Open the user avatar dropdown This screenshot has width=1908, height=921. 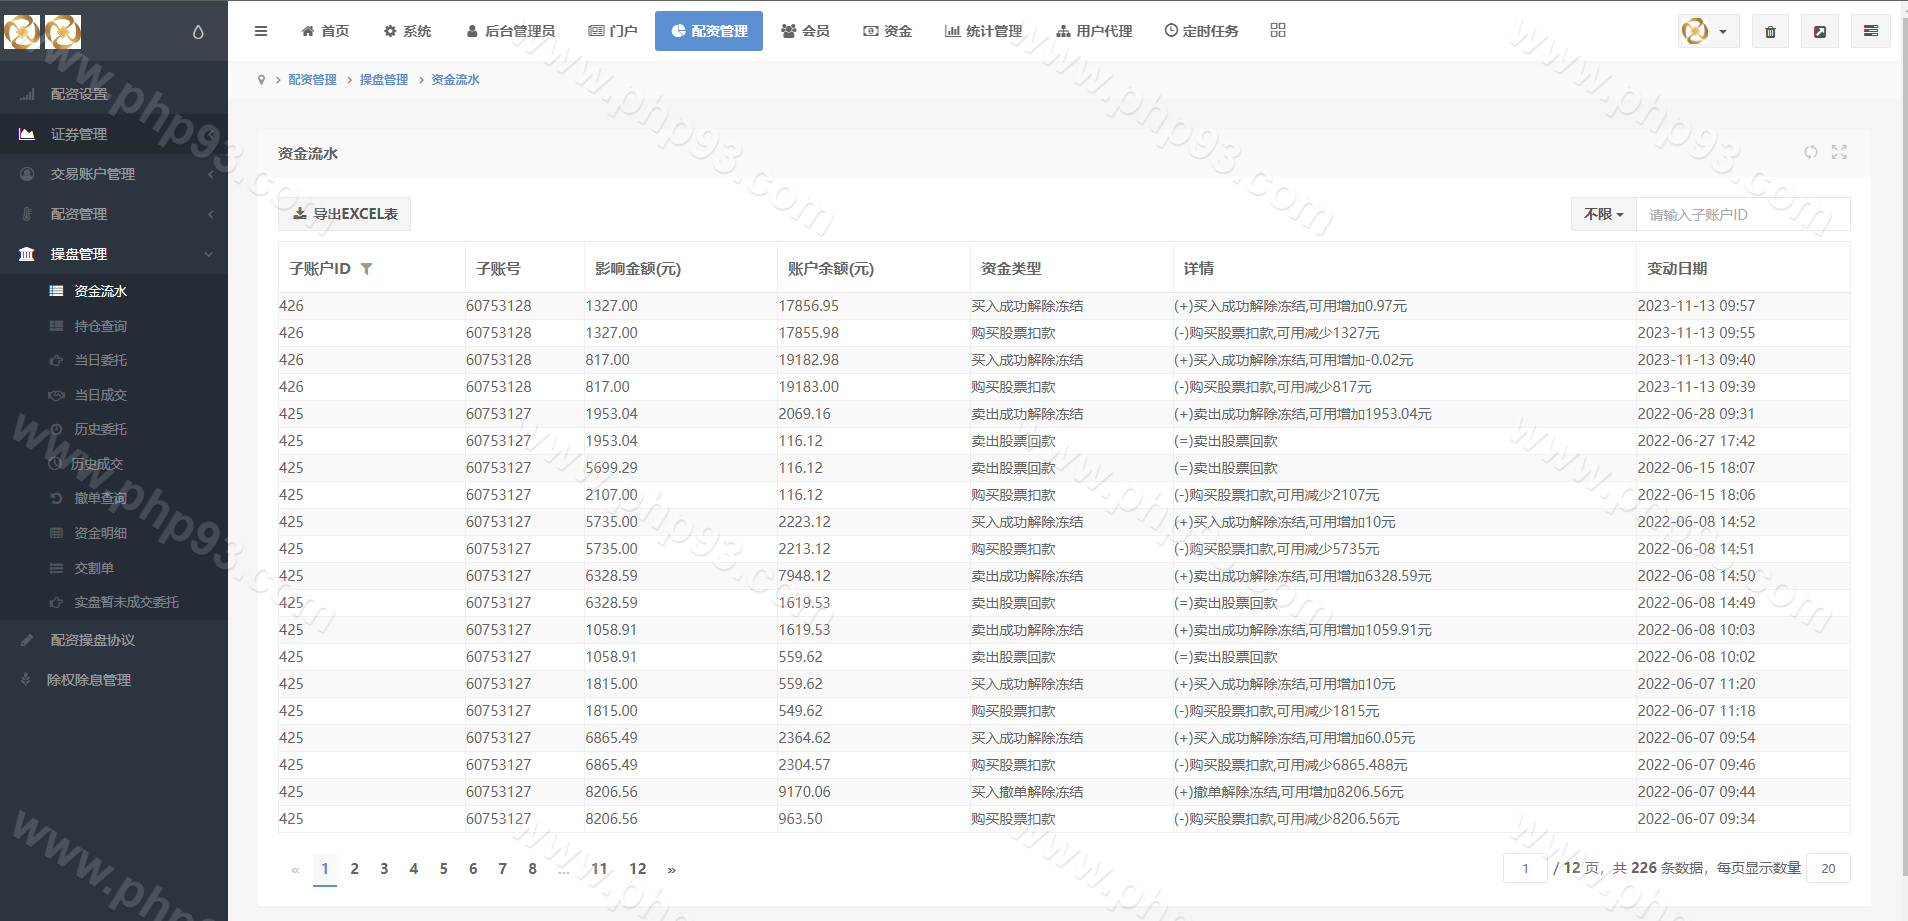(x=1708, y=31)
